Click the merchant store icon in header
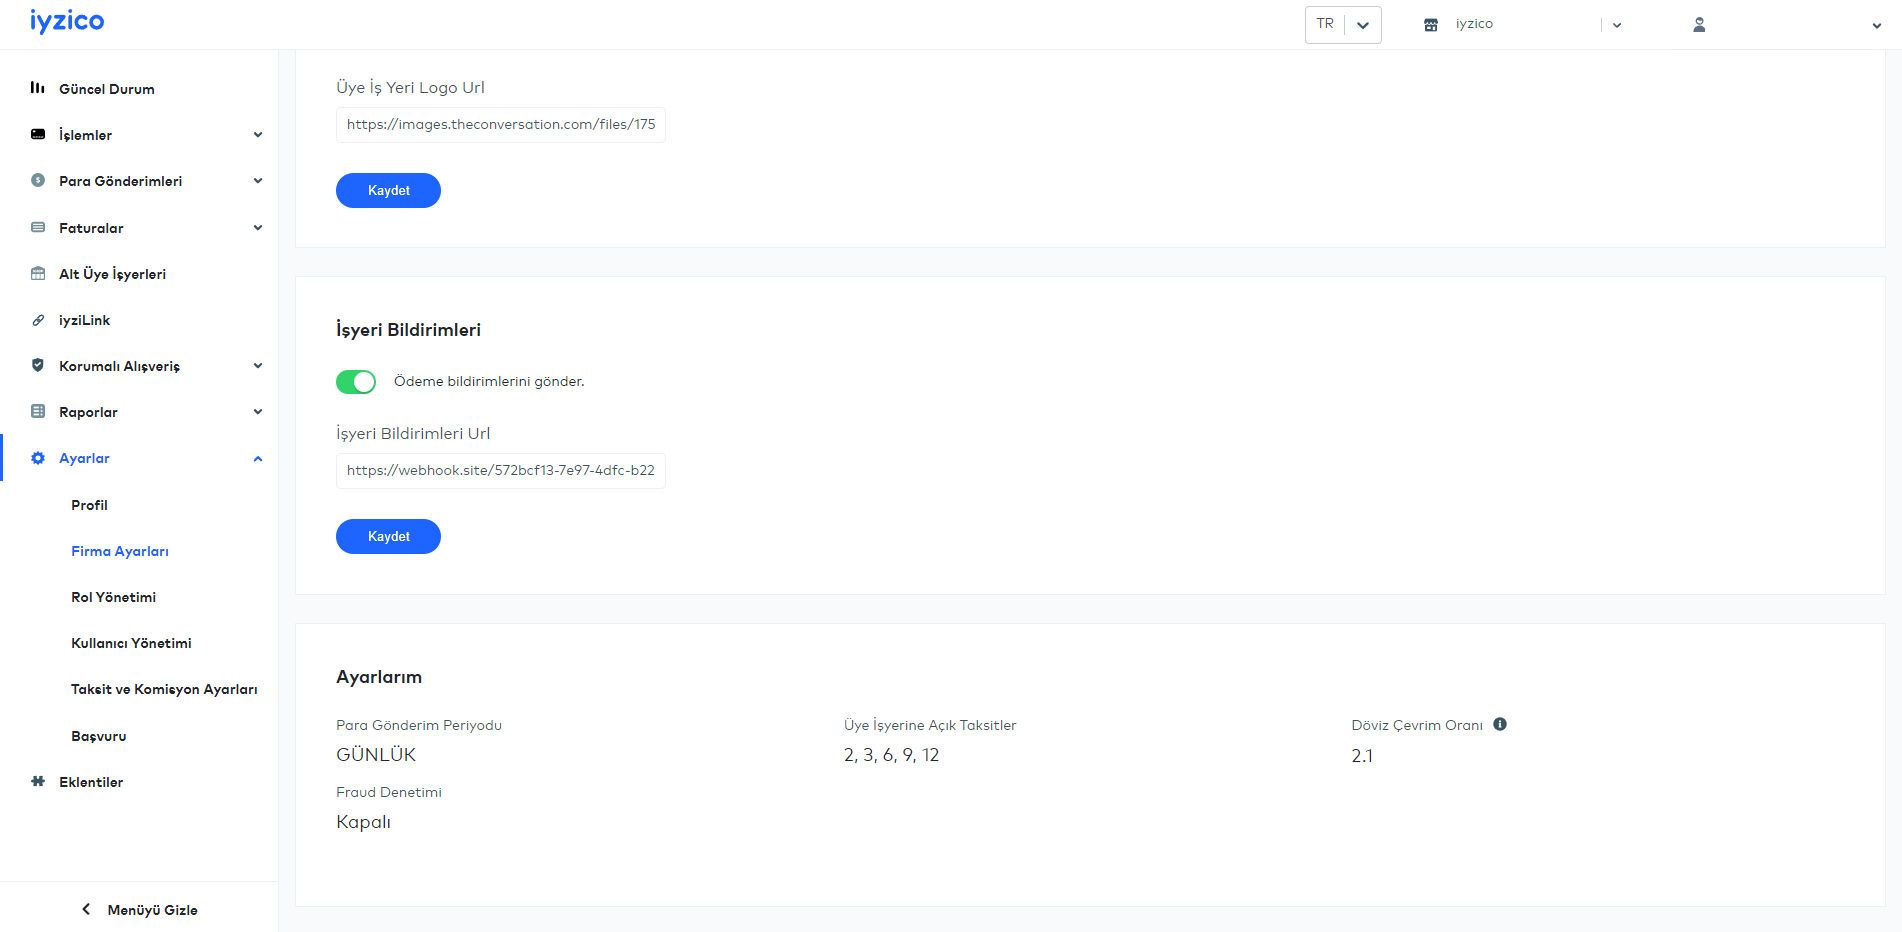This screenshot has height=932, width=1902. (x=1431, y=25)
